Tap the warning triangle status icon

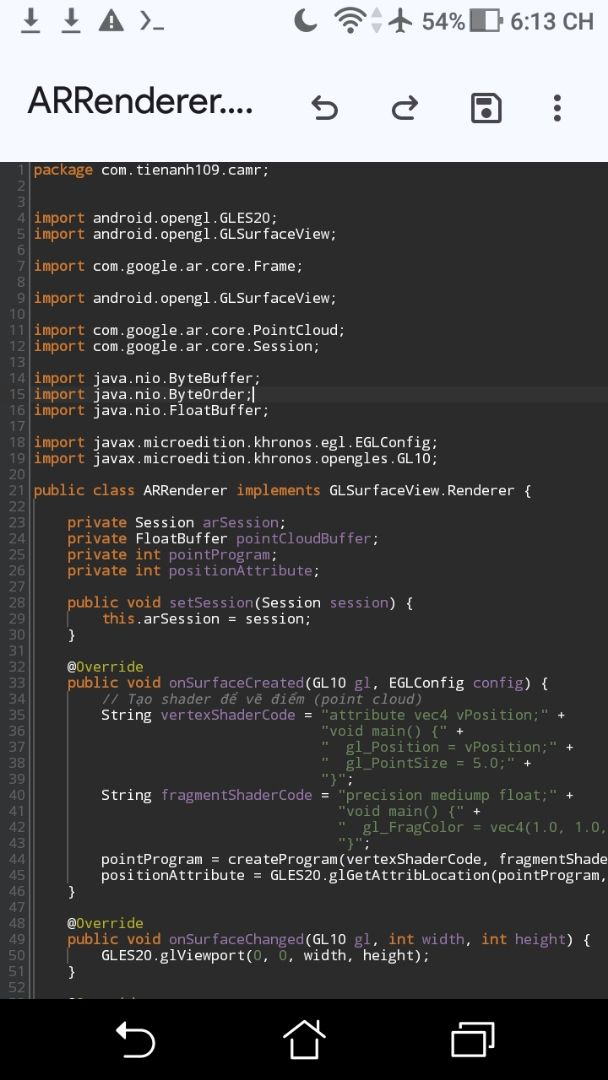(111, 21)
